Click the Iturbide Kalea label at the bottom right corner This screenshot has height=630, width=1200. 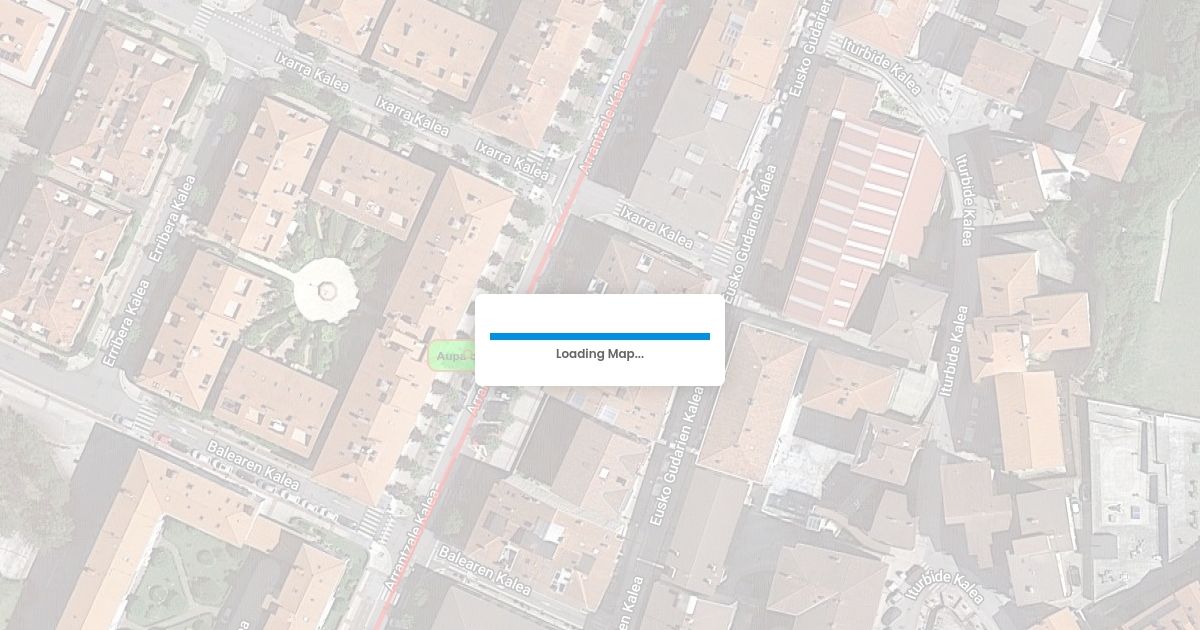click(945, 590)
